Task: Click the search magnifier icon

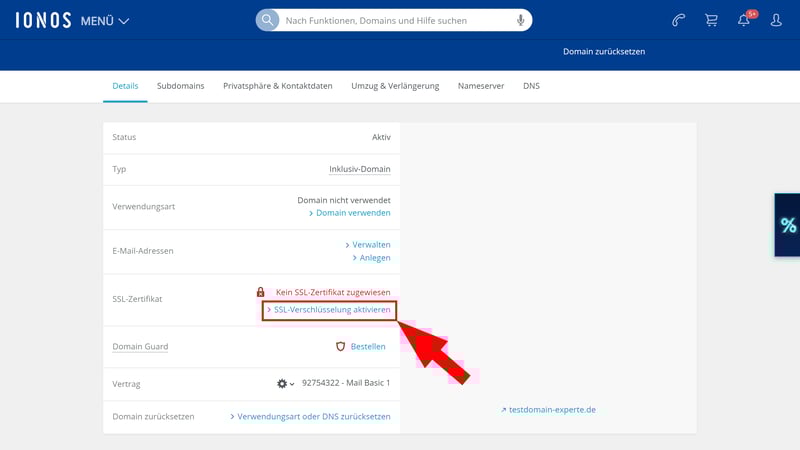Action: [x=267, y=20]
